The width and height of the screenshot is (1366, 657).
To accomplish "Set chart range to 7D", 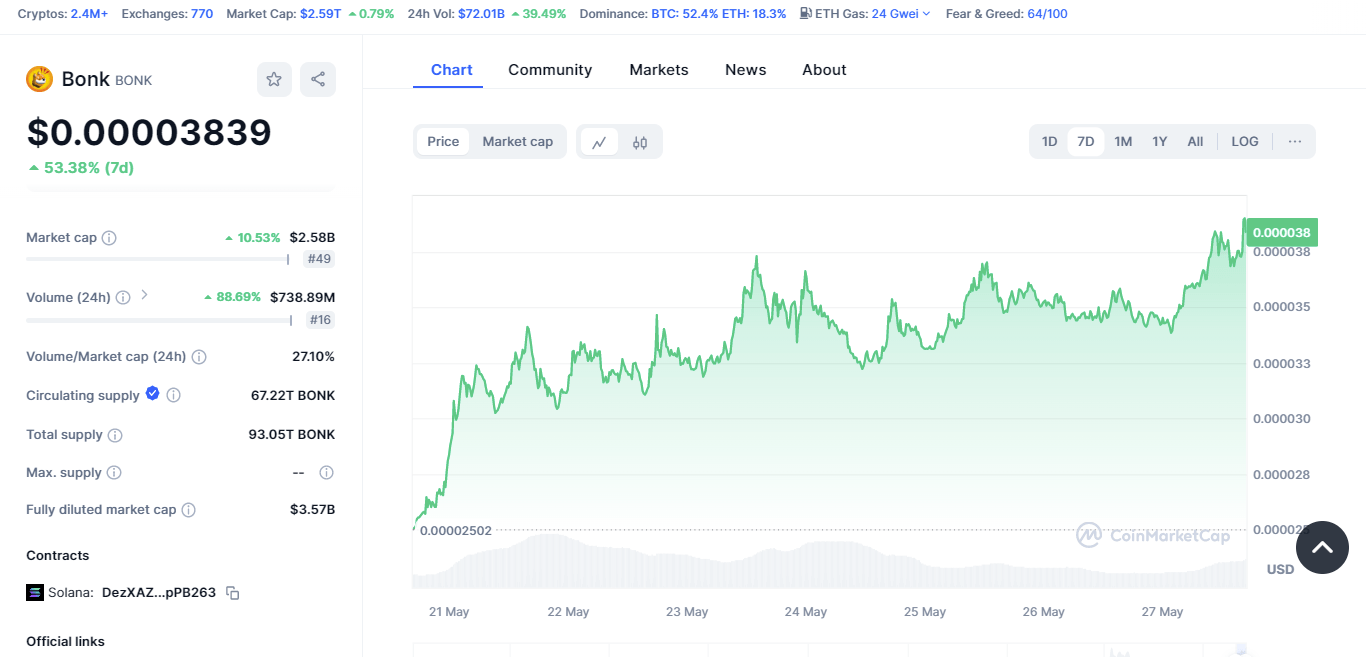I will point(1086,141).
